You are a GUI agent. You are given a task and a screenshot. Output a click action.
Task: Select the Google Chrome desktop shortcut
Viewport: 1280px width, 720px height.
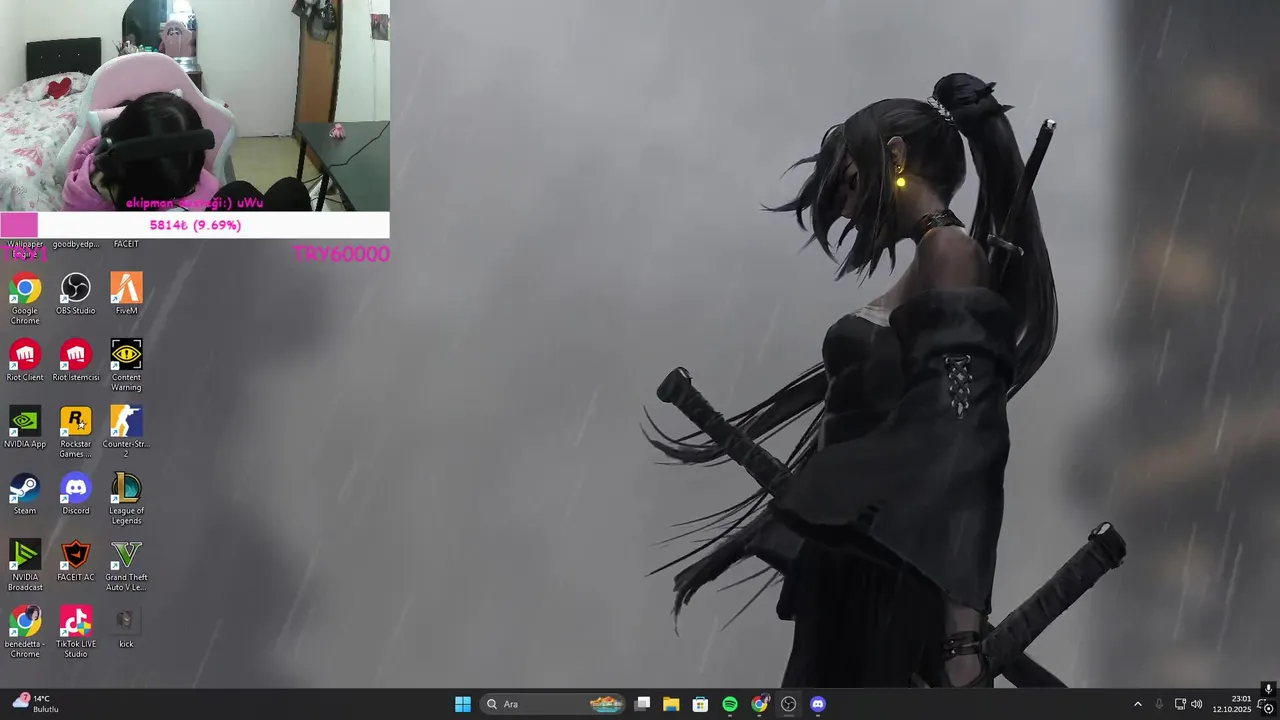25,298
